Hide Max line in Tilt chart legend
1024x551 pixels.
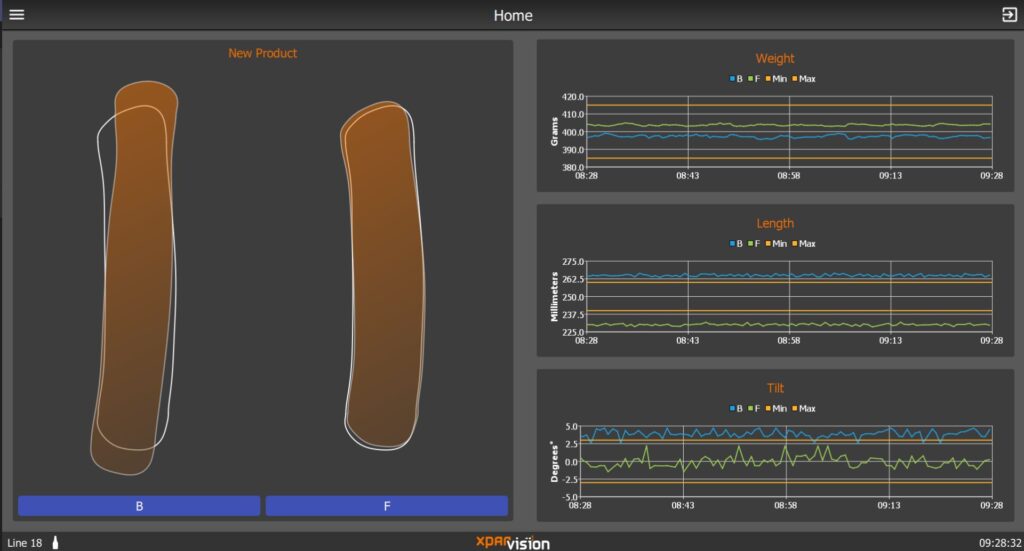pos(804,408)
